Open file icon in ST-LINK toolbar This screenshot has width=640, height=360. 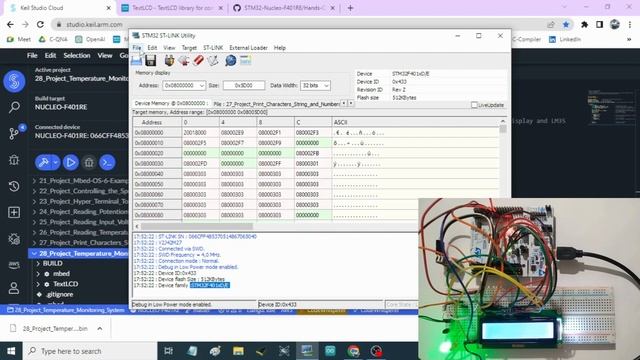[136, 60]
